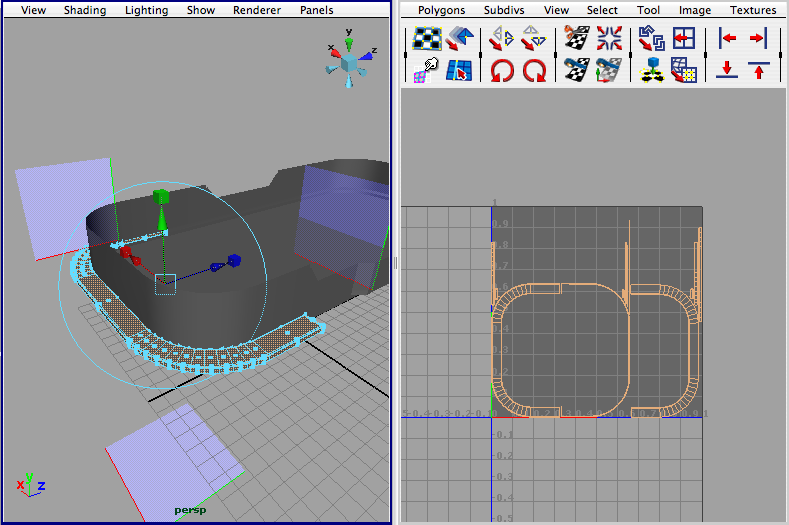789x525 pixels.
Task: Open the UV editor Select menu
Action: (602, 10)
